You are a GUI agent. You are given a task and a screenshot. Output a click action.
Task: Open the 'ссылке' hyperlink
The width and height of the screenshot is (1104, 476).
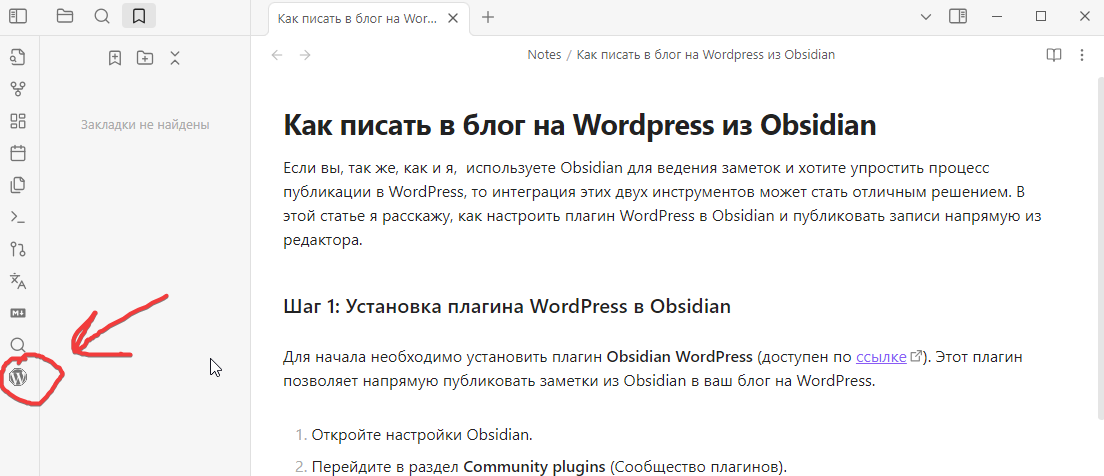click(881, 357)
